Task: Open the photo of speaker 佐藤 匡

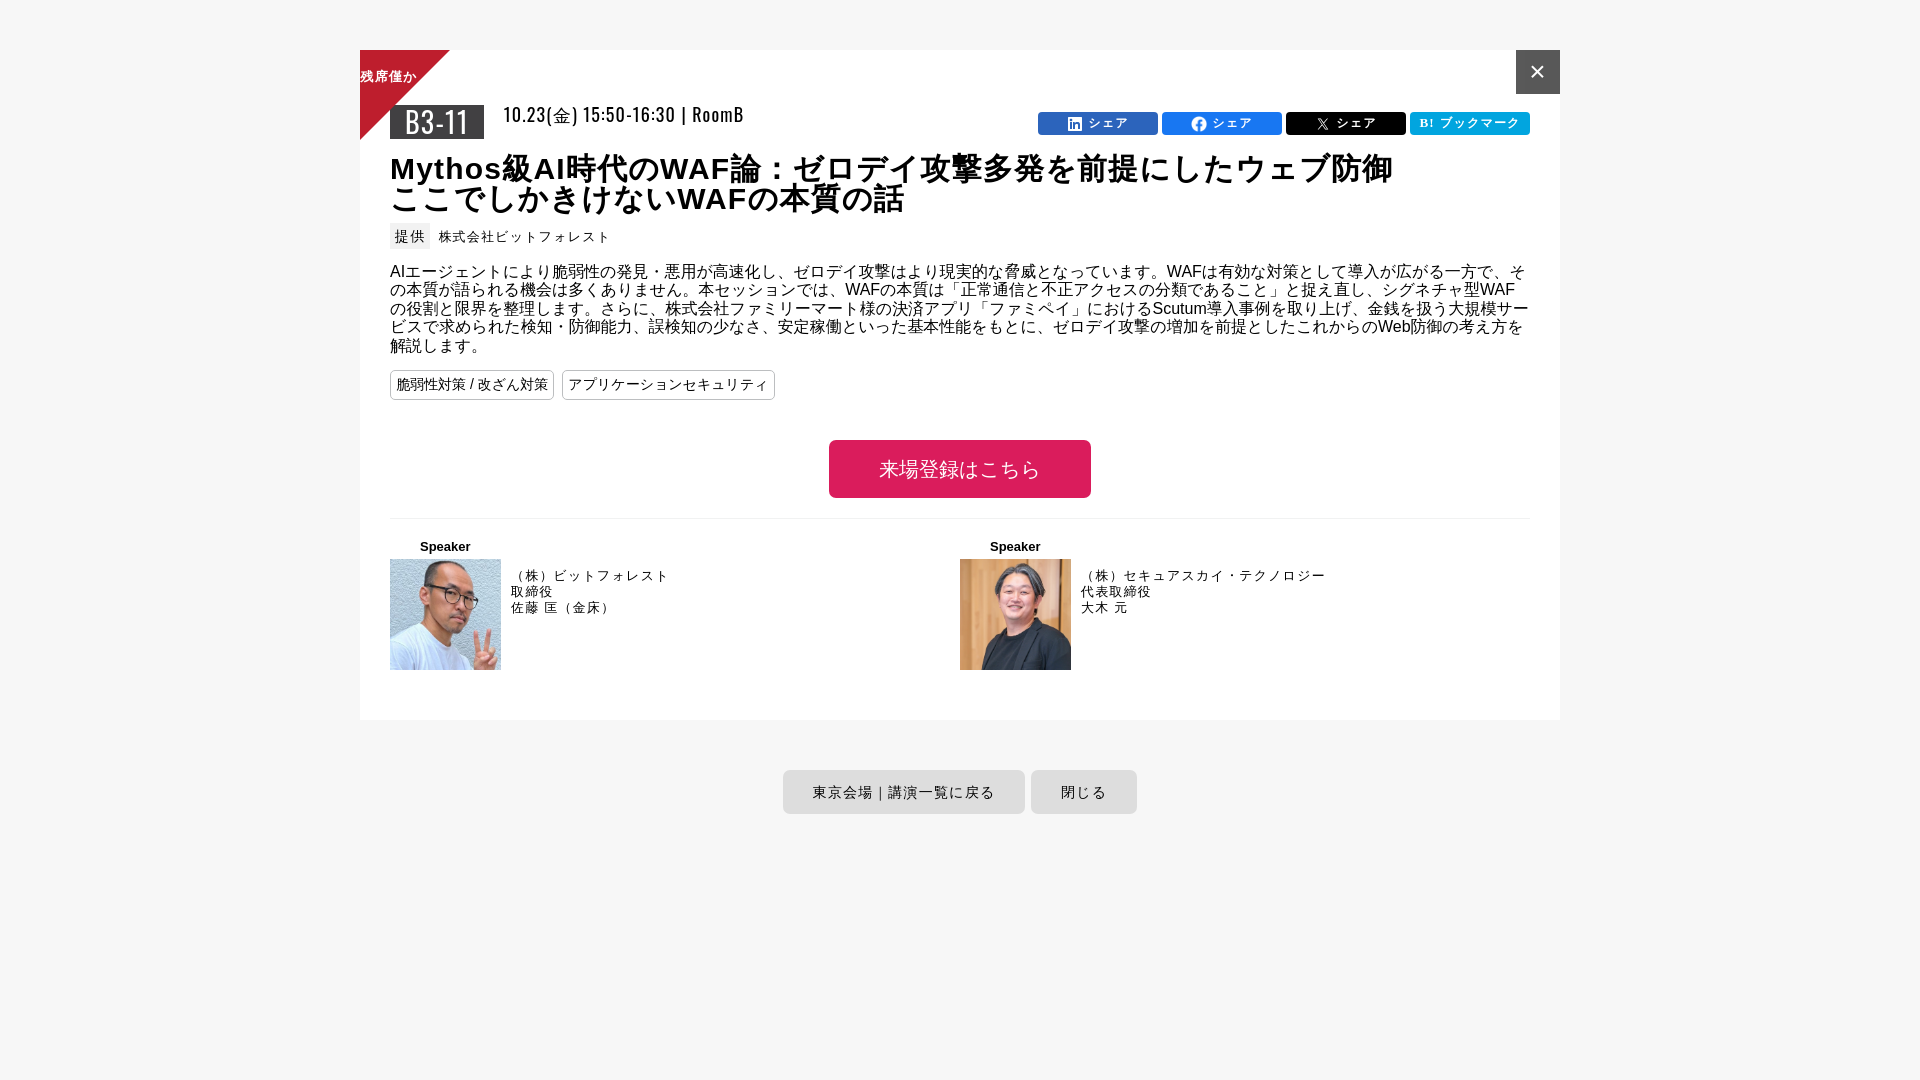Action: (x=445, y=614)
